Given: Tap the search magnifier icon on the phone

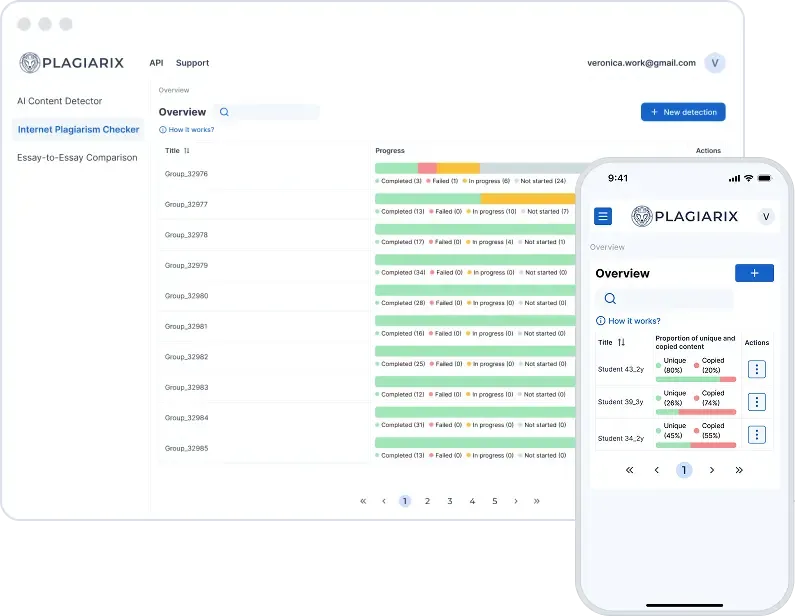Looking at the screenshot, I should pos(610,299).
